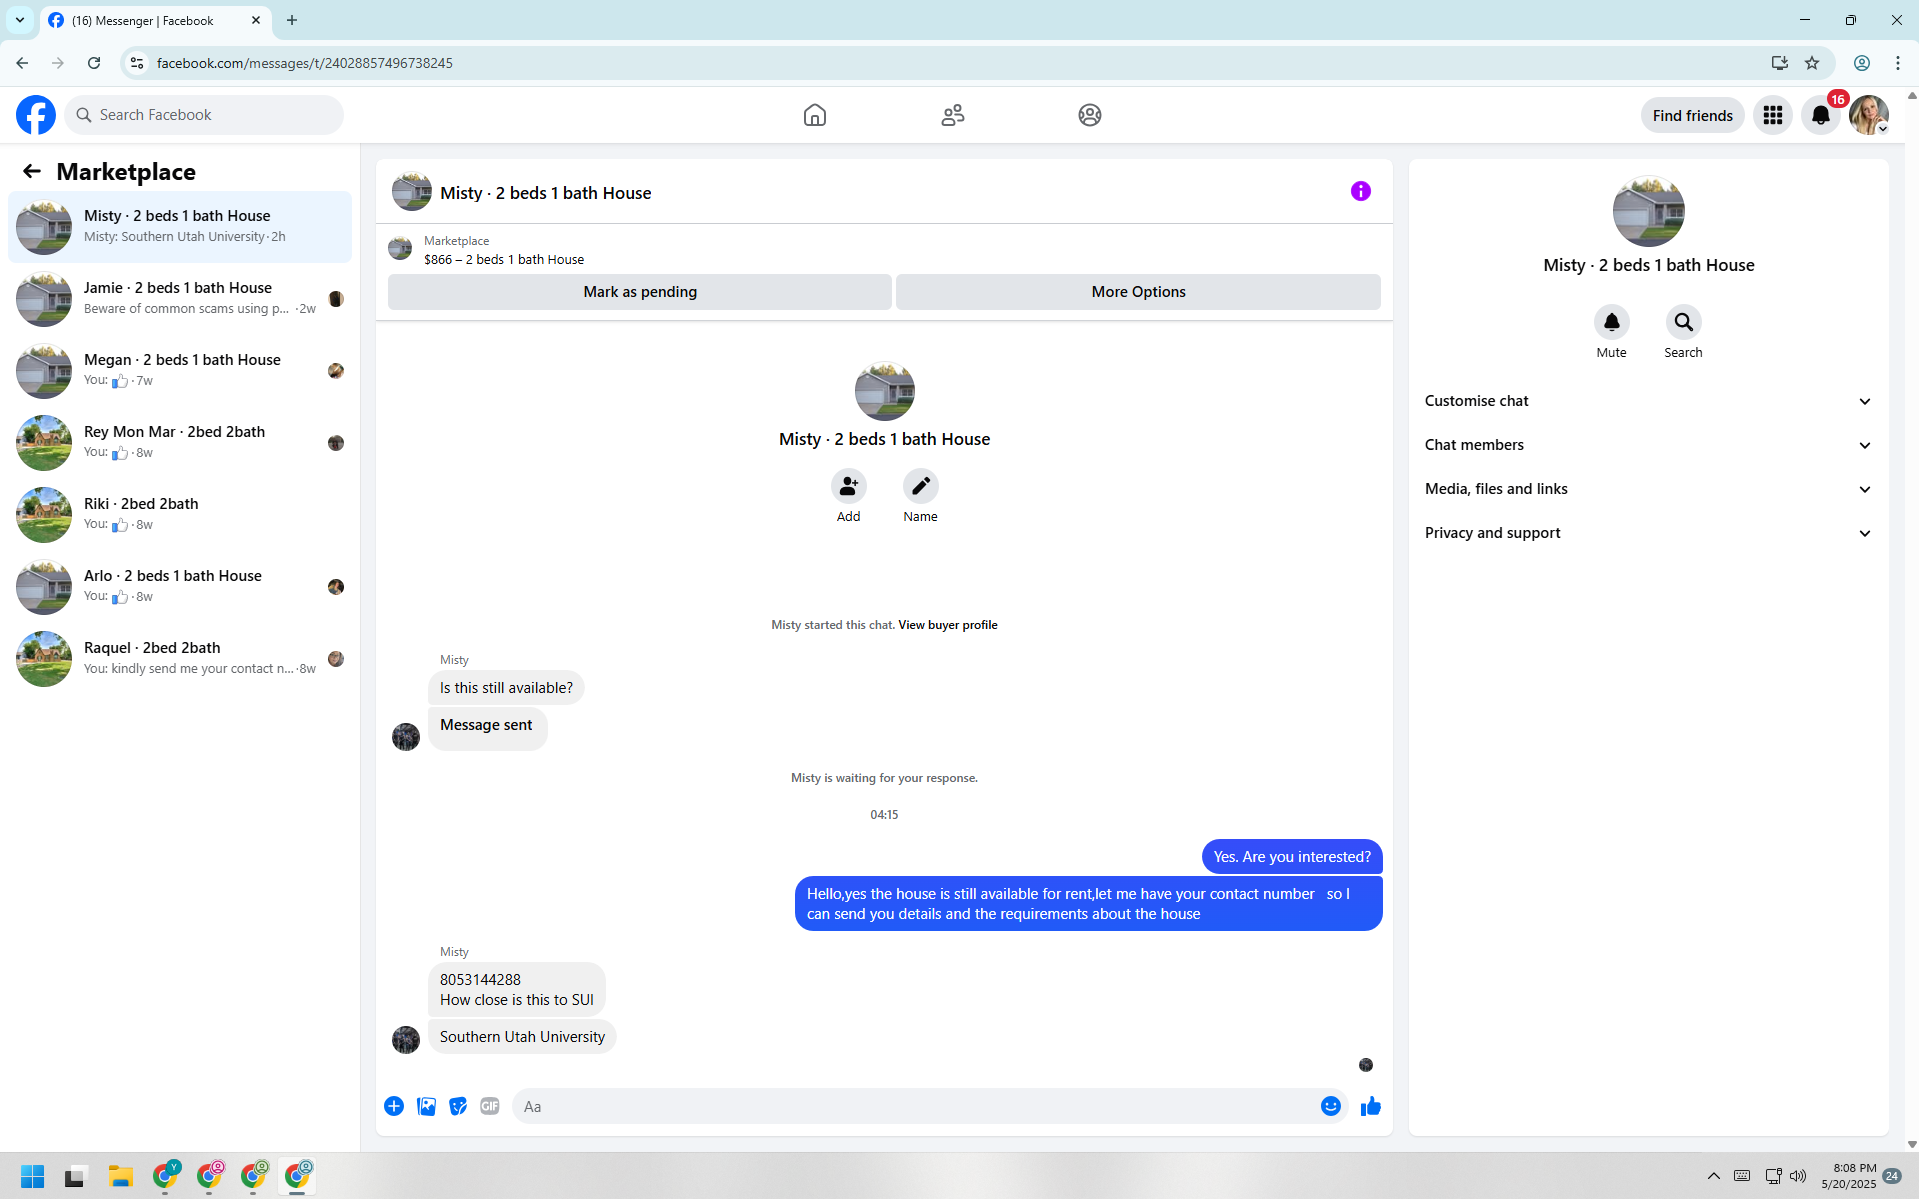
Task: Open the emoji picker in composer
Action: [x=1330, y=1106]
